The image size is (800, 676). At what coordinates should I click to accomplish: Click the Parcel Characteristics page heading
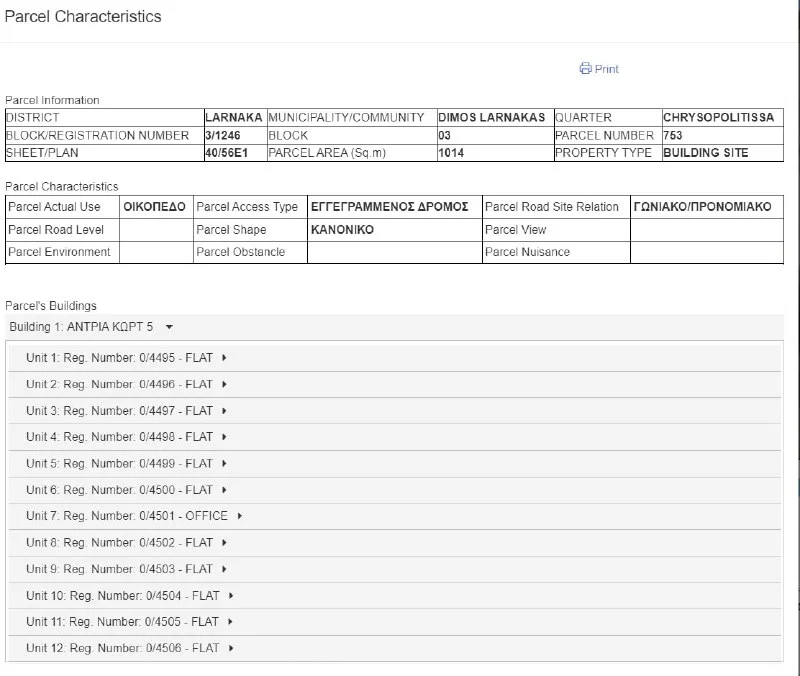pos(83,17)
